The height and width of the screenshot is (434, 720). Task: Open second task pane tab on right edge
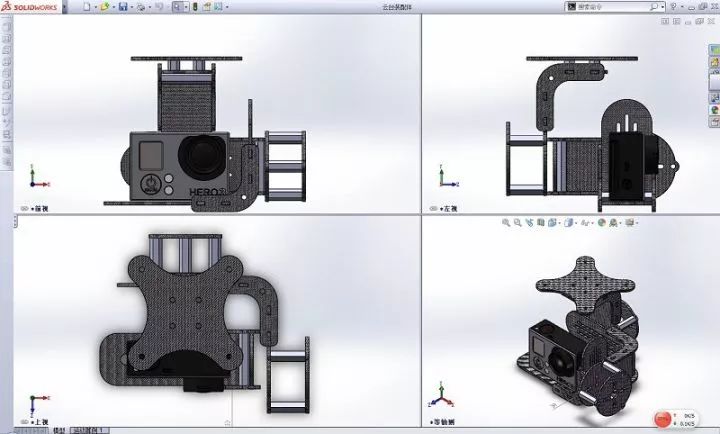[x=714, y=62]
